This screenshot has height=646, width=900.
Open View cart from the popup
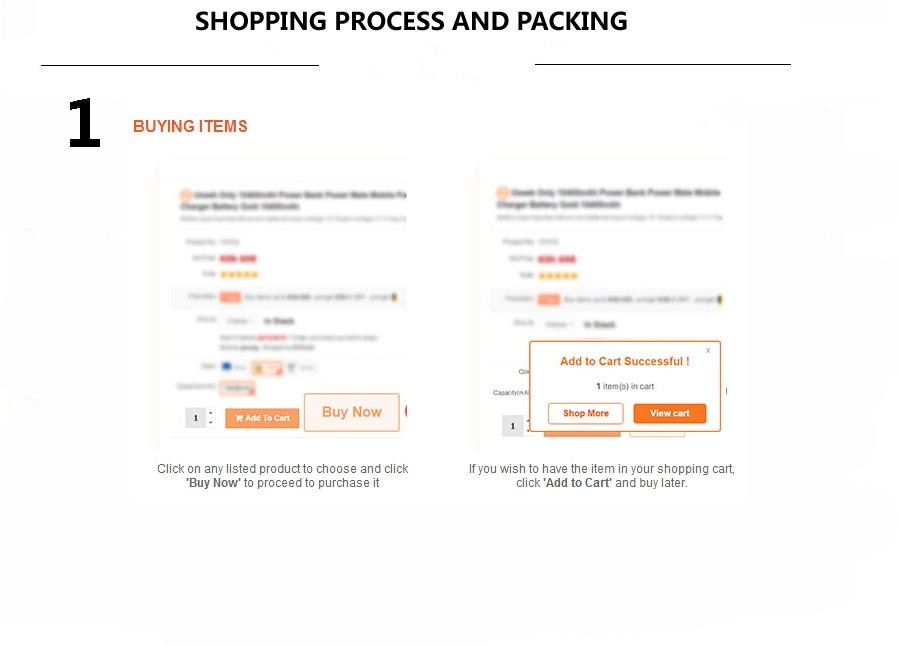coord(669,413)
